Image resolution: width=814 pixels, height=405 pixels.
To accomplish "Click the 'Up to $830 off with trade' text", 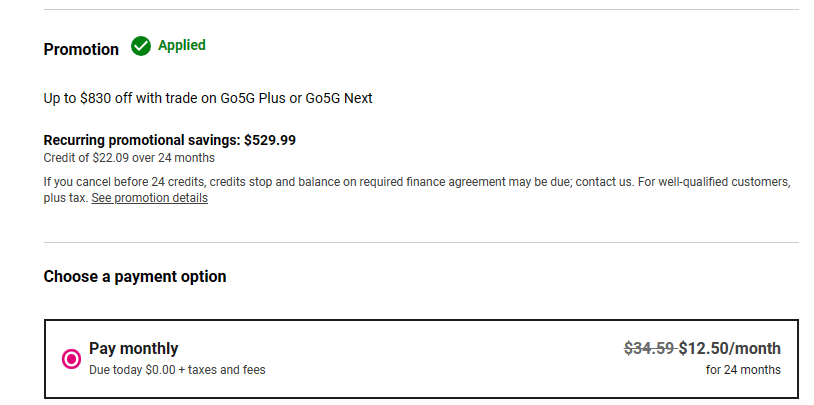I will tap(120, 98).
